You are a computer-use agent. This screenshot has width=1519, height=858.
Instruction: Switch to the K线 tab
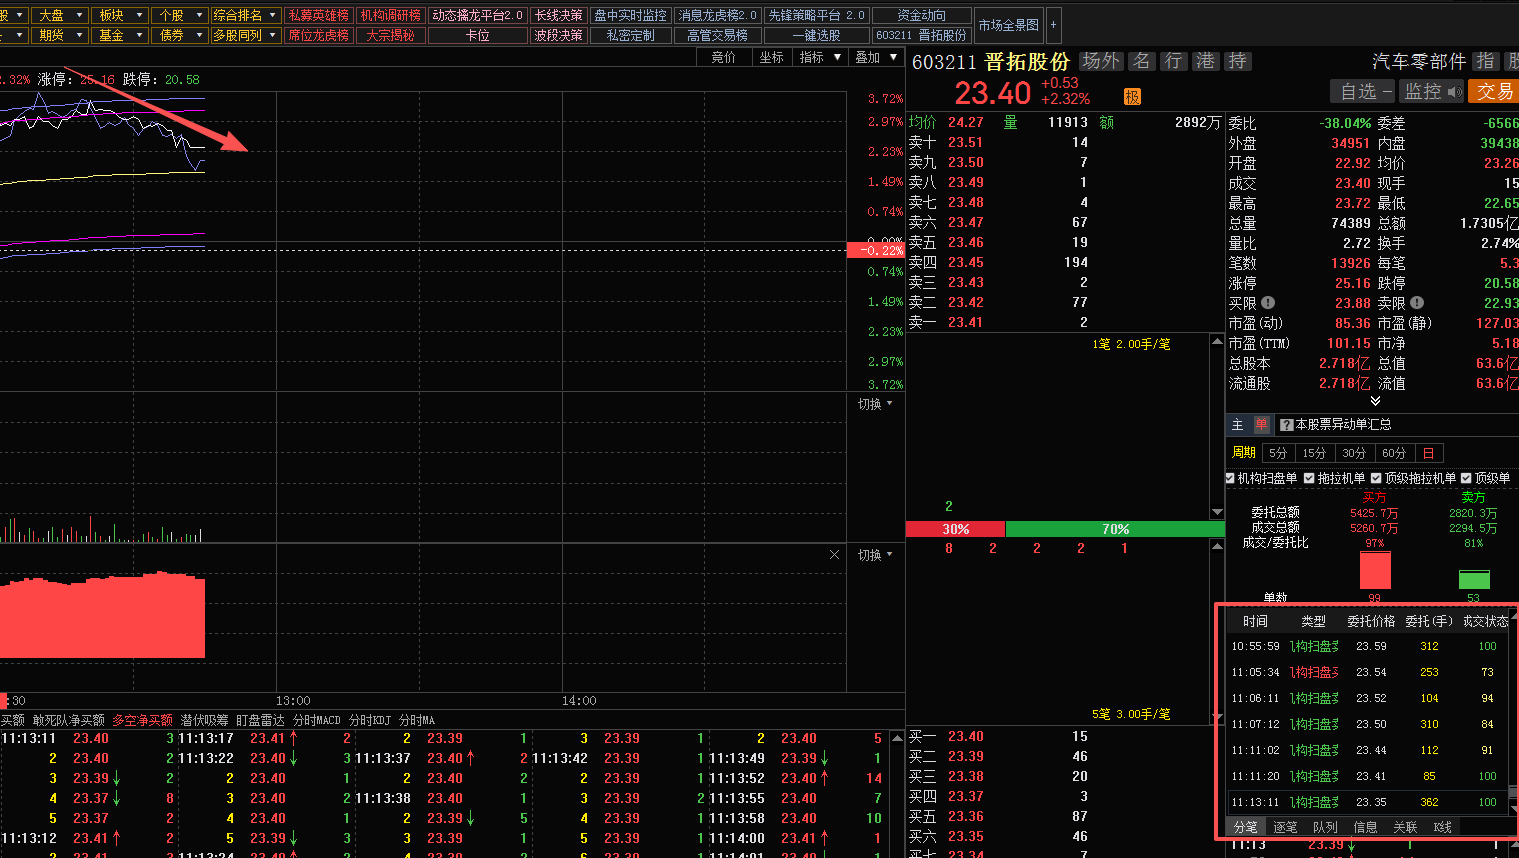coord(1443,827)
